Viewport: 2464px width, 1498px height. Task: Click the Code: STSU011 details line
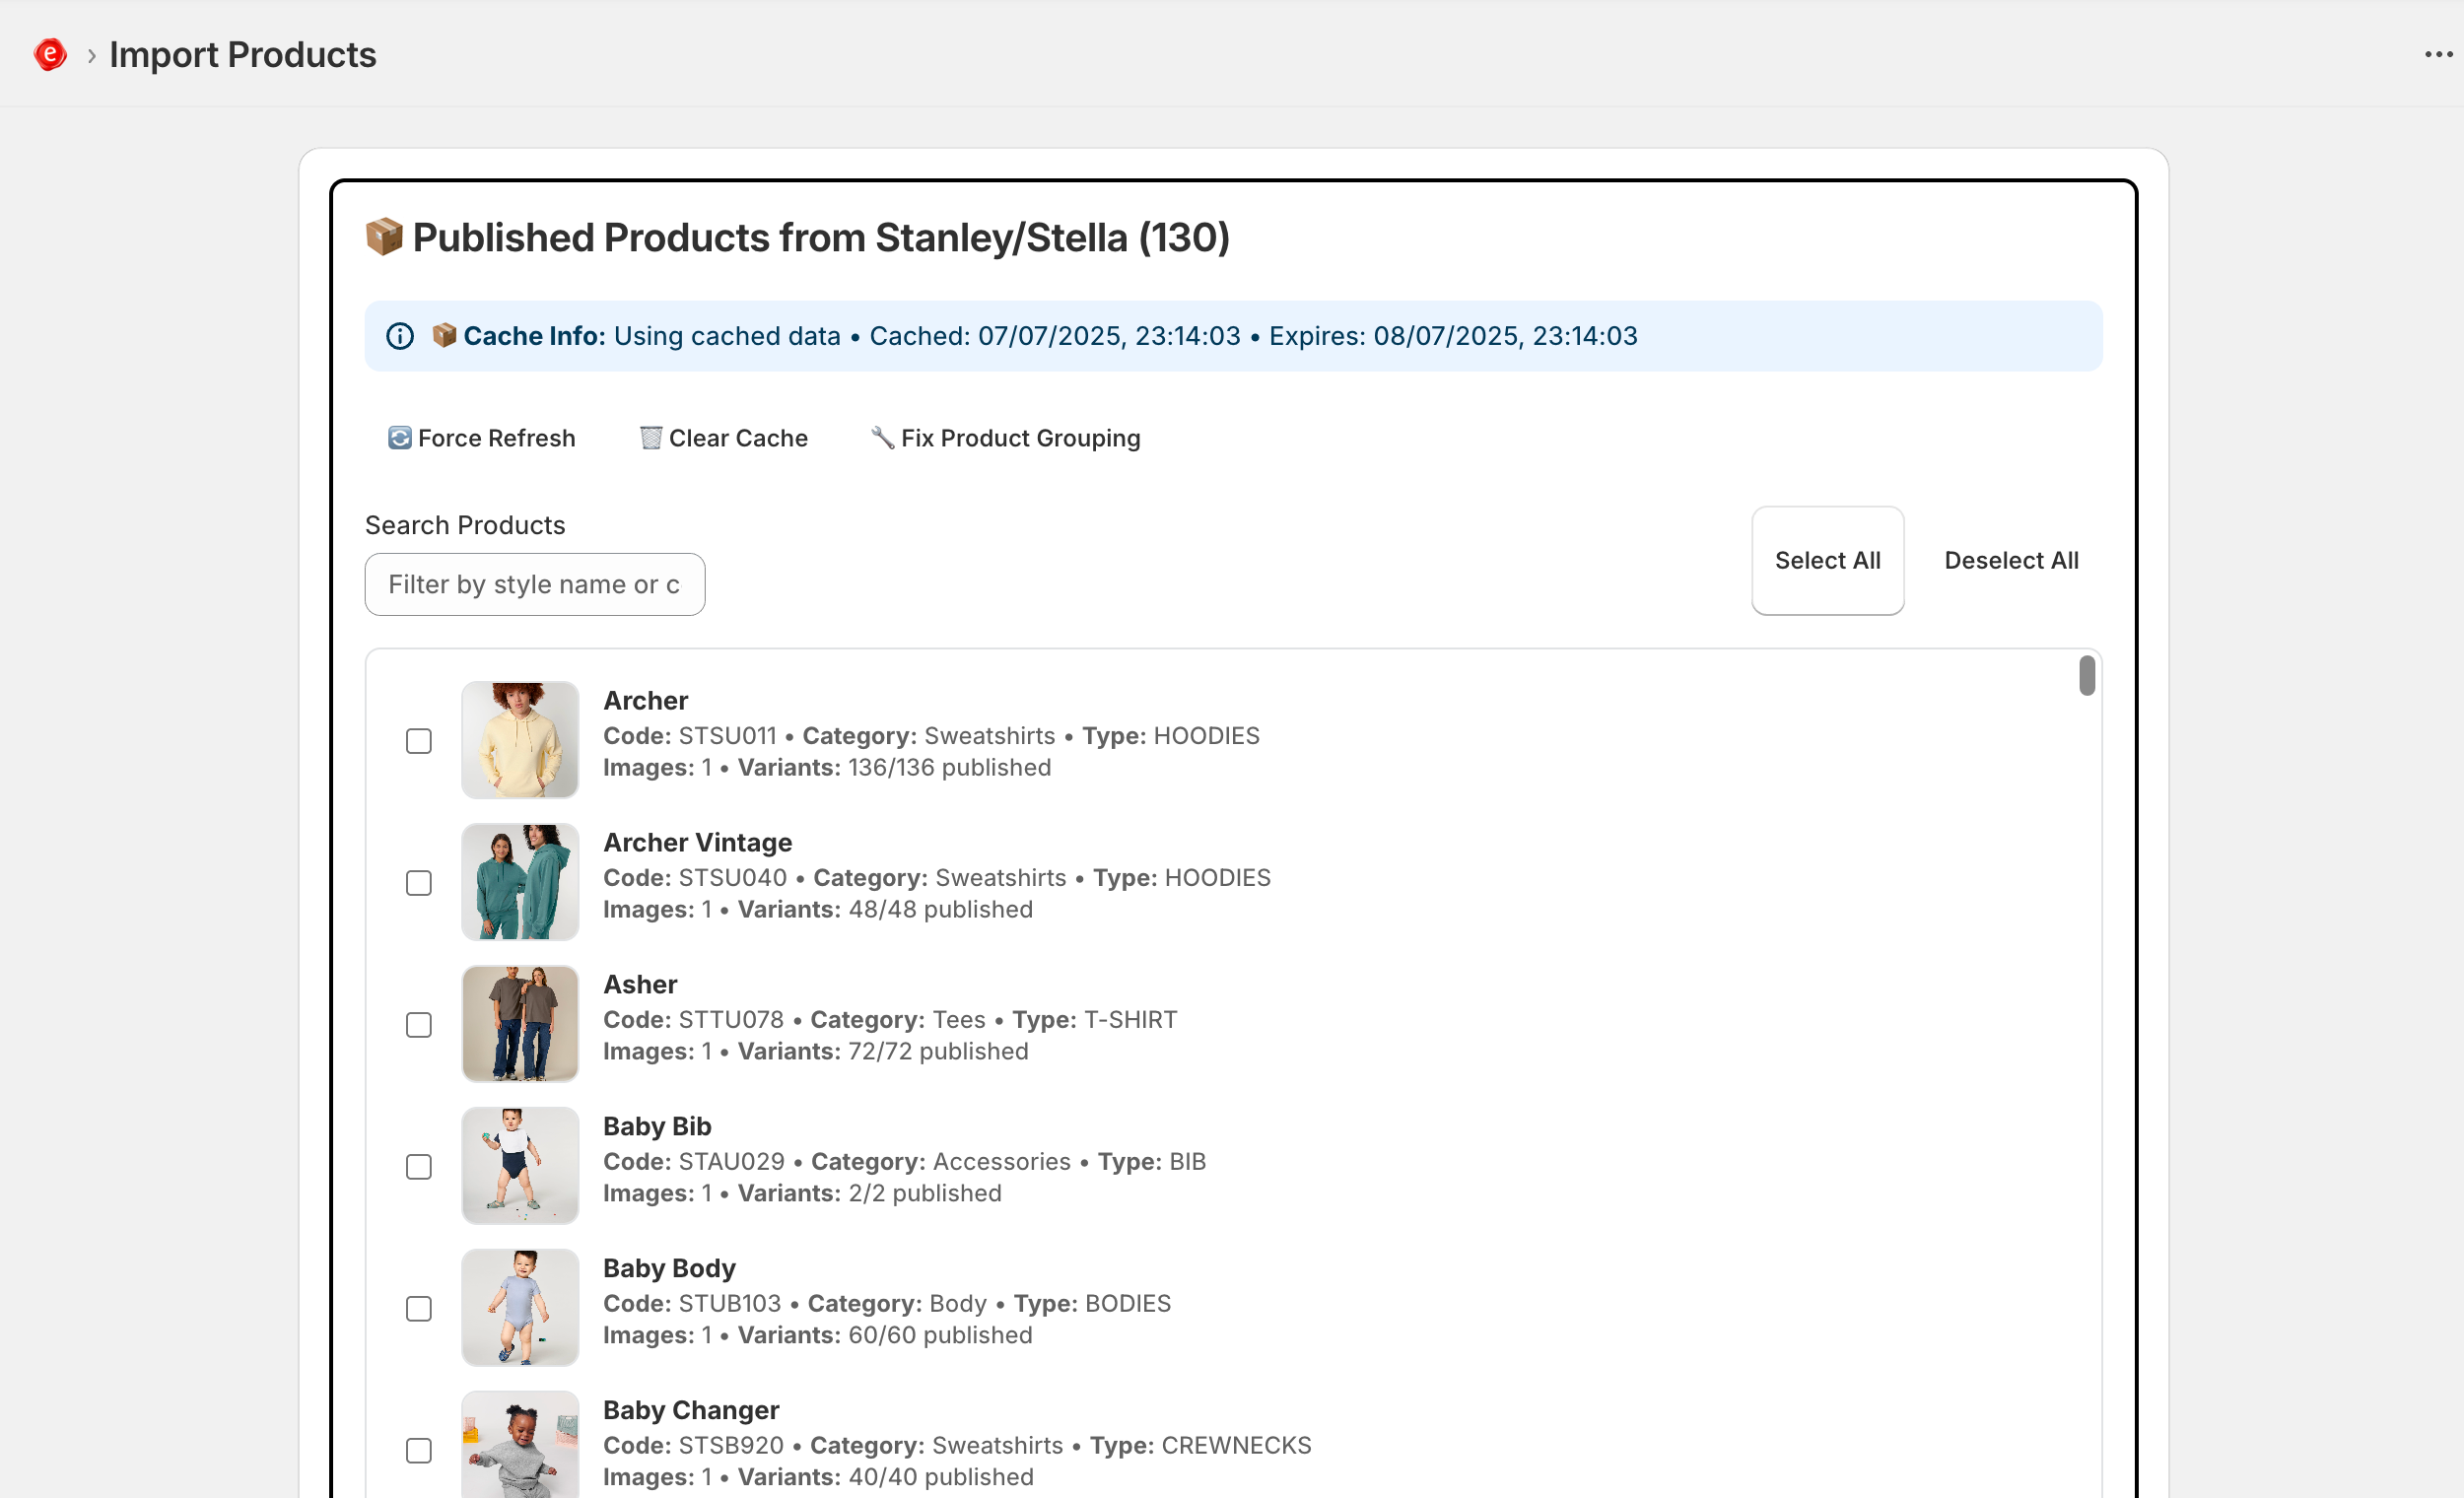point(931,736)
